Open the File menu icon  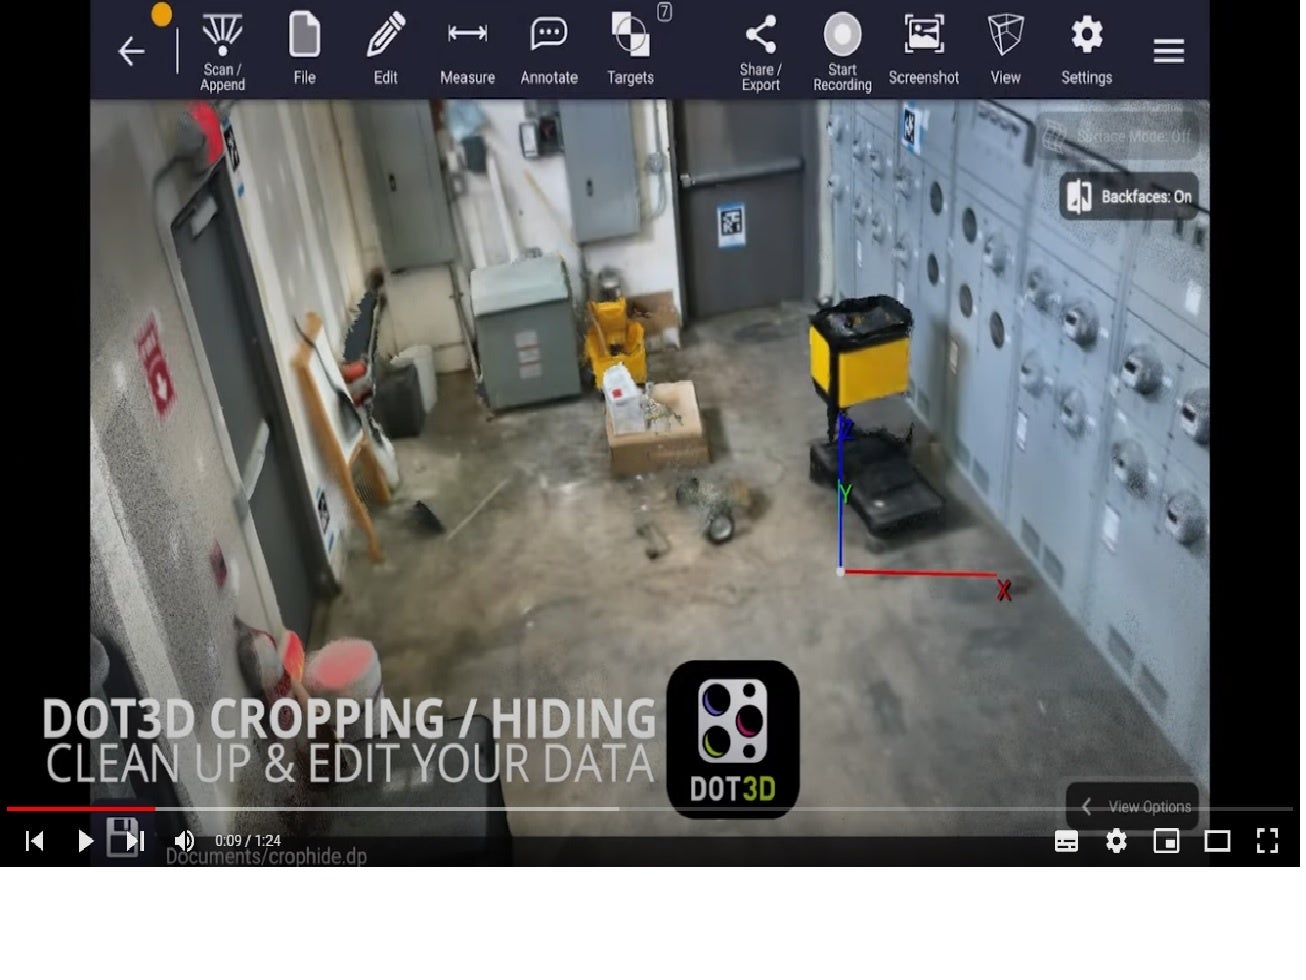[304, 48]
